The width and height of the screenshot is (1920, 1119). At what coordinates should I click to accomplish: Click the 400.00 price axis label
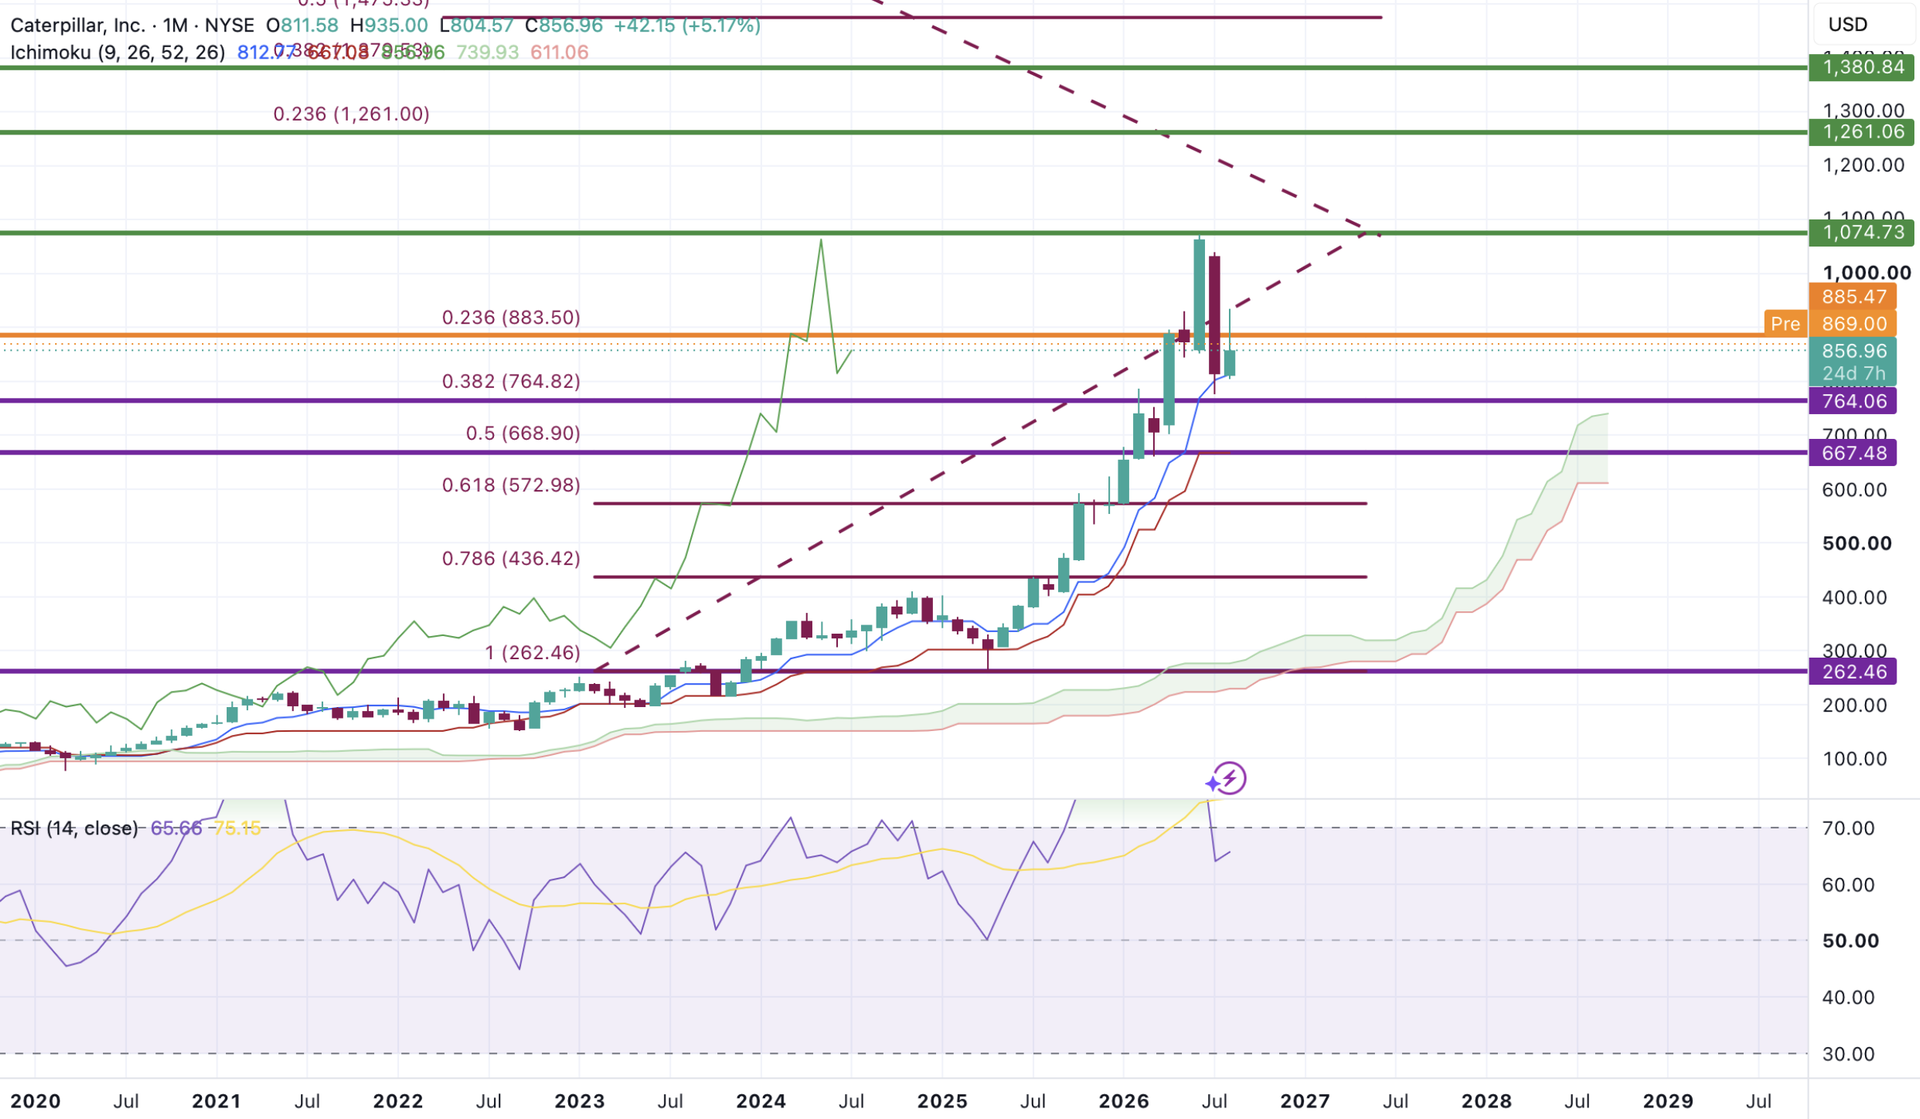coord(1855,598)
